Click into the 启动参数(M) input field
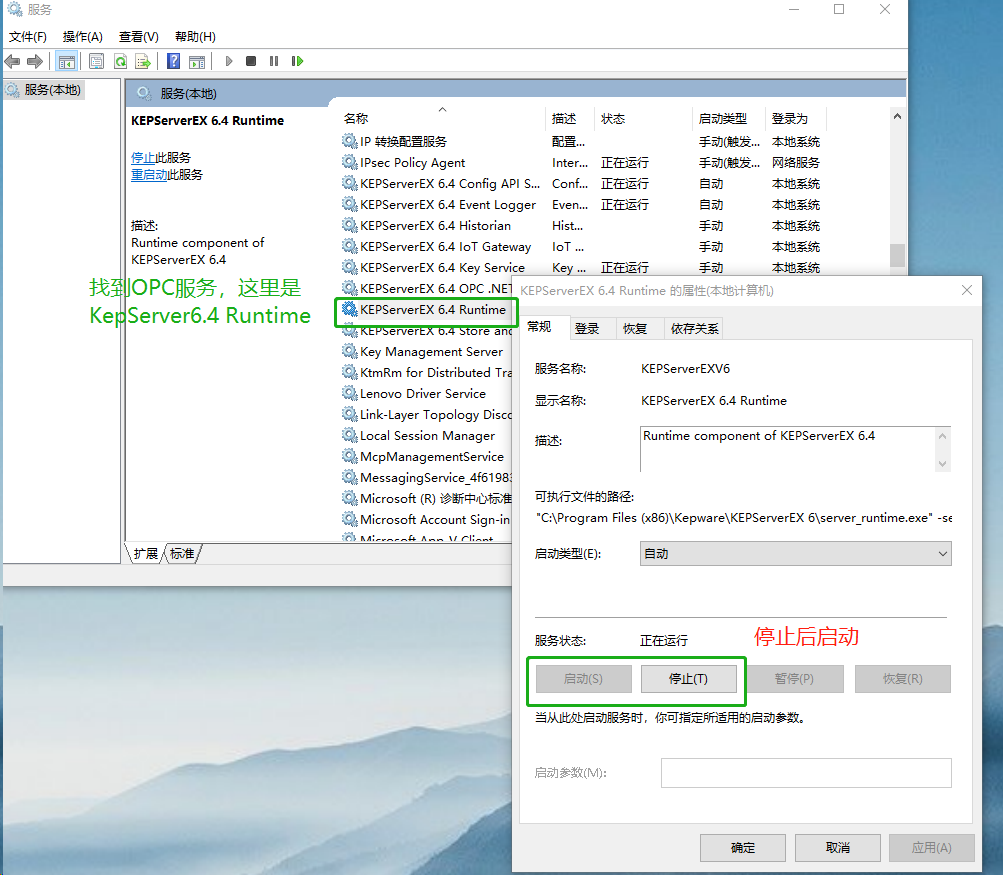Image resolution: width=1003 pixels, height=875 pixels. click(x=806, y=773)
